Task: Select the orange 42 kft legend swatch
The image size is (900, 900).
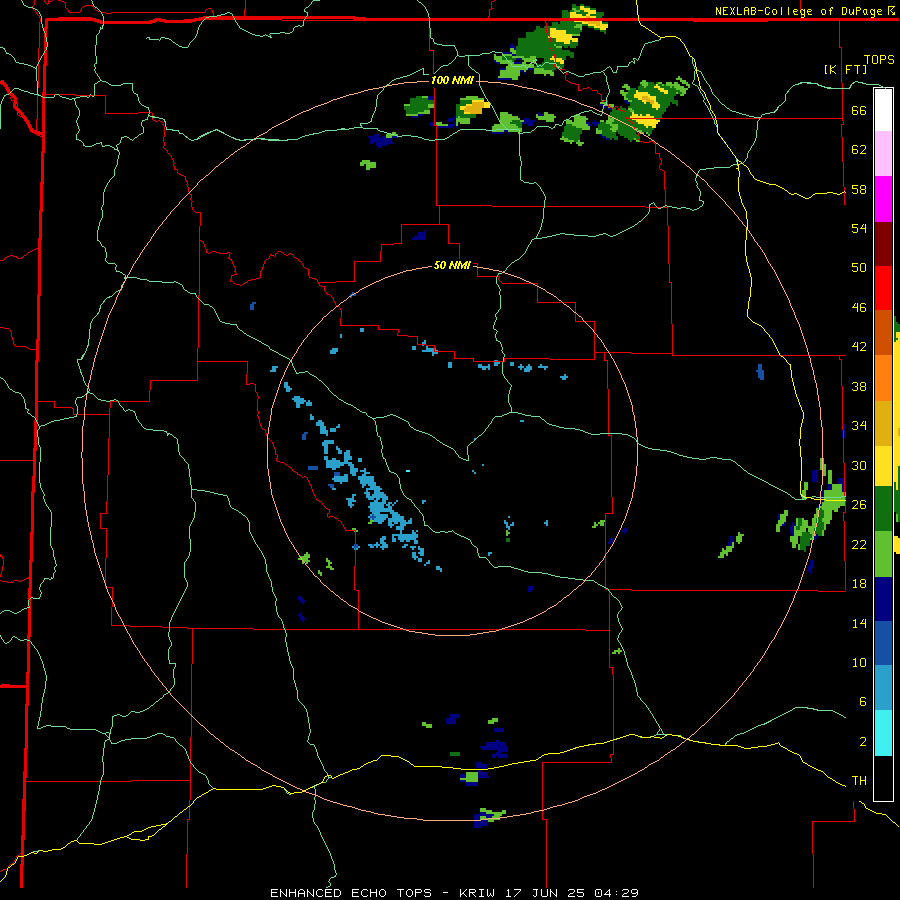Action: click(883, 378)
